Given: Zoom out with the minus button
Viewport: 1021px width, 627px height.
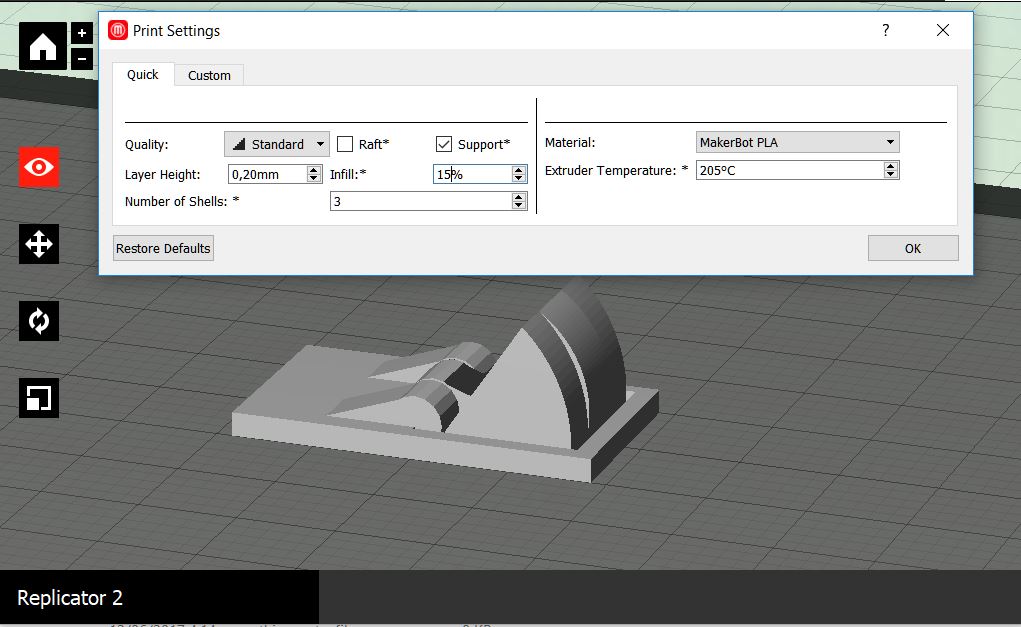Looking at the screenshot, I should point(82,59).
